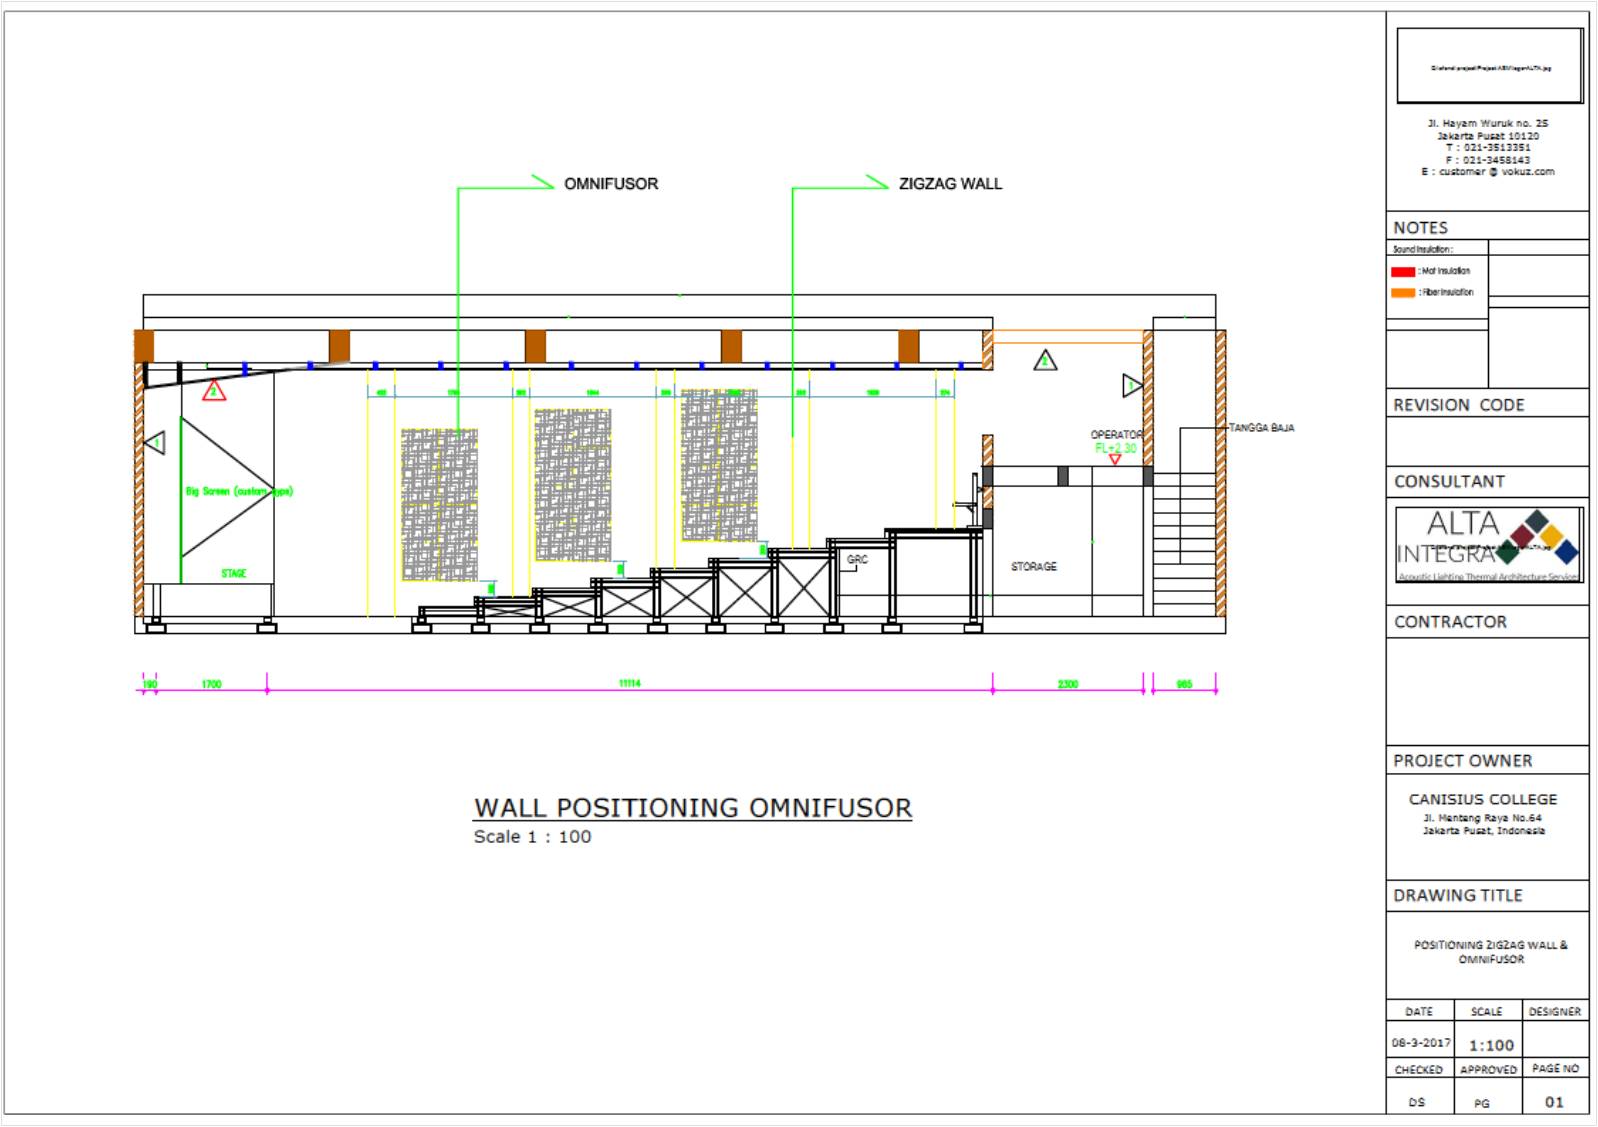Click the black triangle marker above the operator room
1598x1127 pixels.
coord(1045,360)
